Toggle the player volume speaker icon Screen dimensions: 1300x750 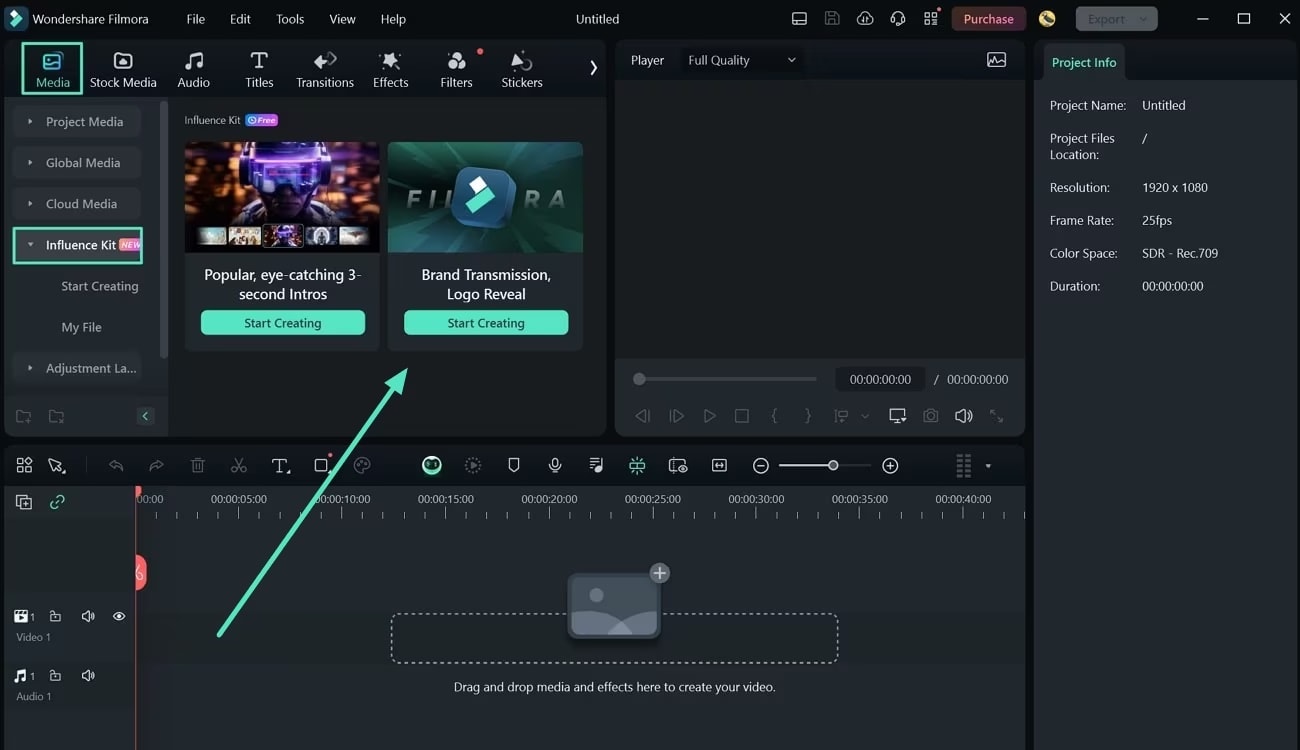[x=963, y=416]
